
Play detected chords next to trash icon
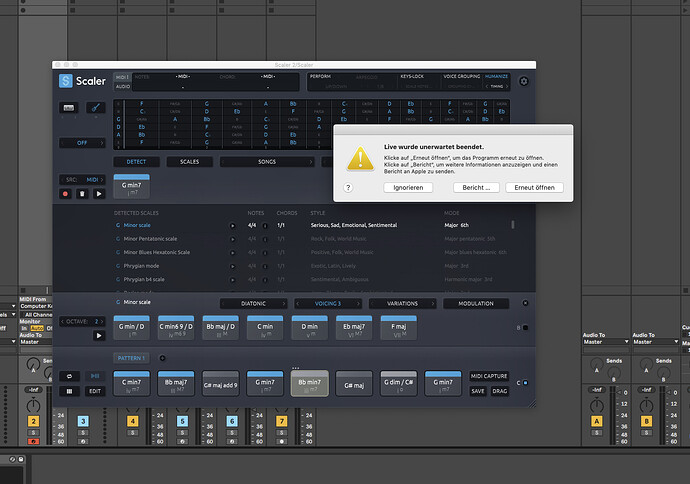click(x=99, y=194)
